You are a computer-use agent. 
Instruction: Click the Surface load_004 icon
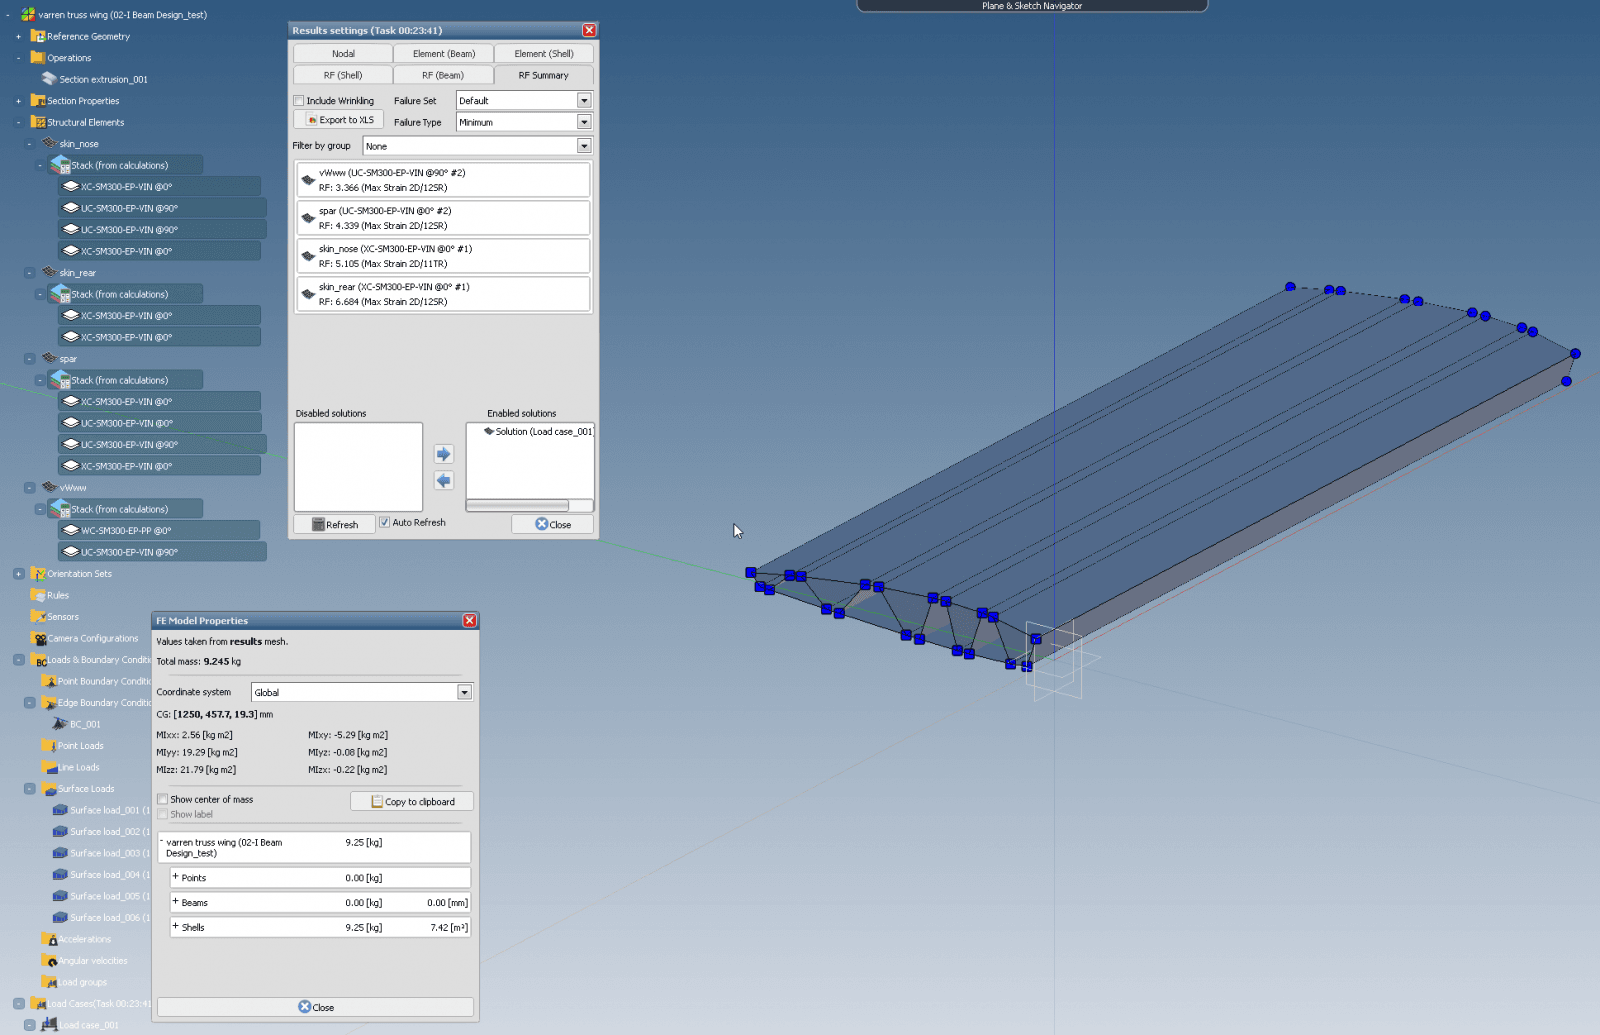tap(60, 874)
